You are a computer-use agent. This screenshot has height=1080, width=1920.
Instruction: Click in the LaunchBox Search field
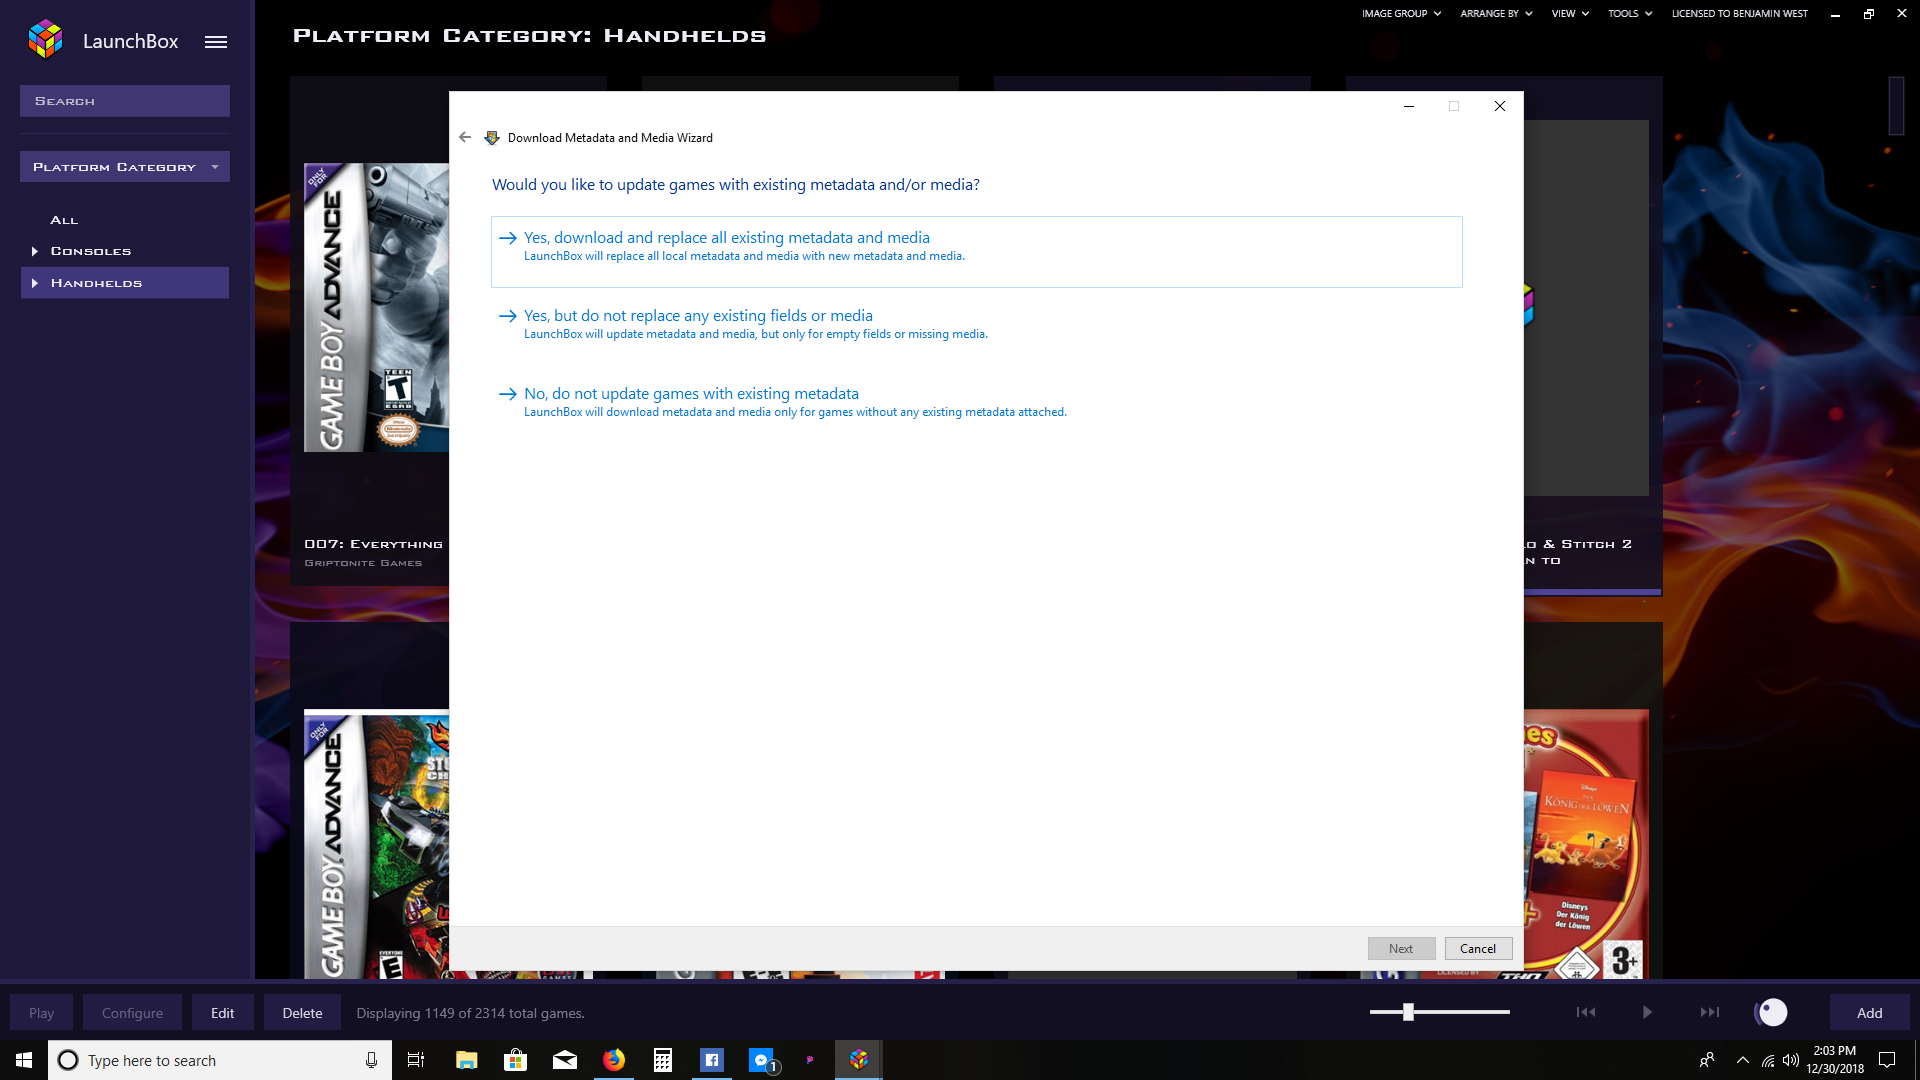(x=125, y=101)
